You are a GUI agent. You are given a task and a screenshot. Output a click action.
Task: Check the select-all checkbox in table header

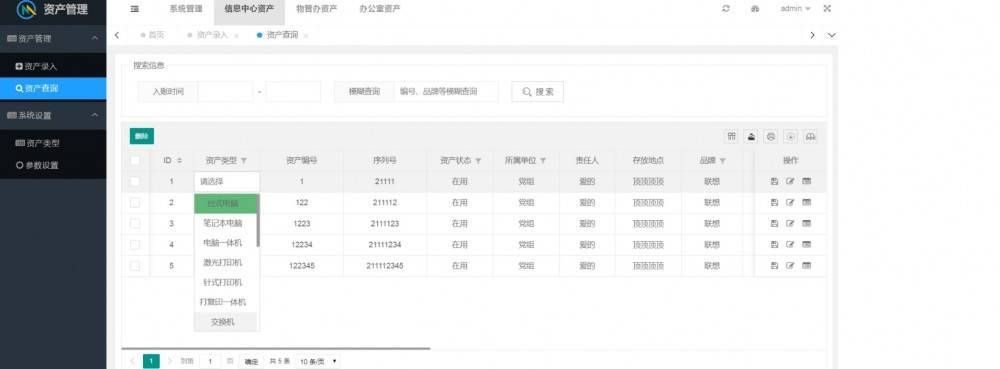point(135,161)
